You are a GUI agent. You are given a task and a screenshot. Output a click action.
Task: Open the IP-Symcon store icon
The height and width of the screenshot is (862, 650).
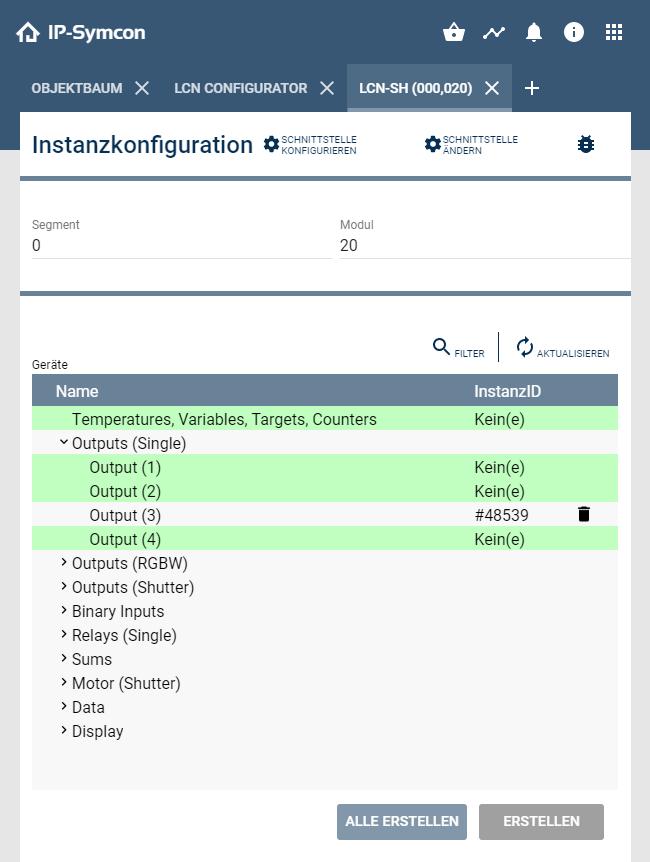[453, 31]
